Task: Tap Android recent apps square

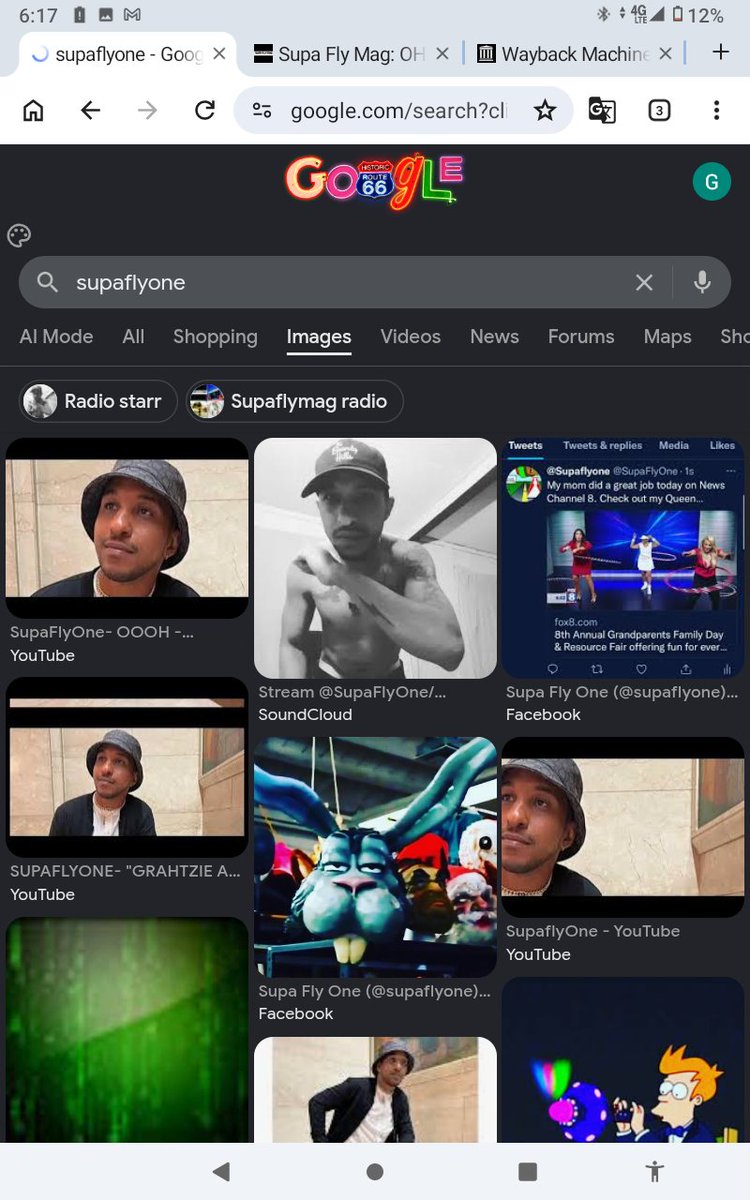Action: (x=528, y=1171)
